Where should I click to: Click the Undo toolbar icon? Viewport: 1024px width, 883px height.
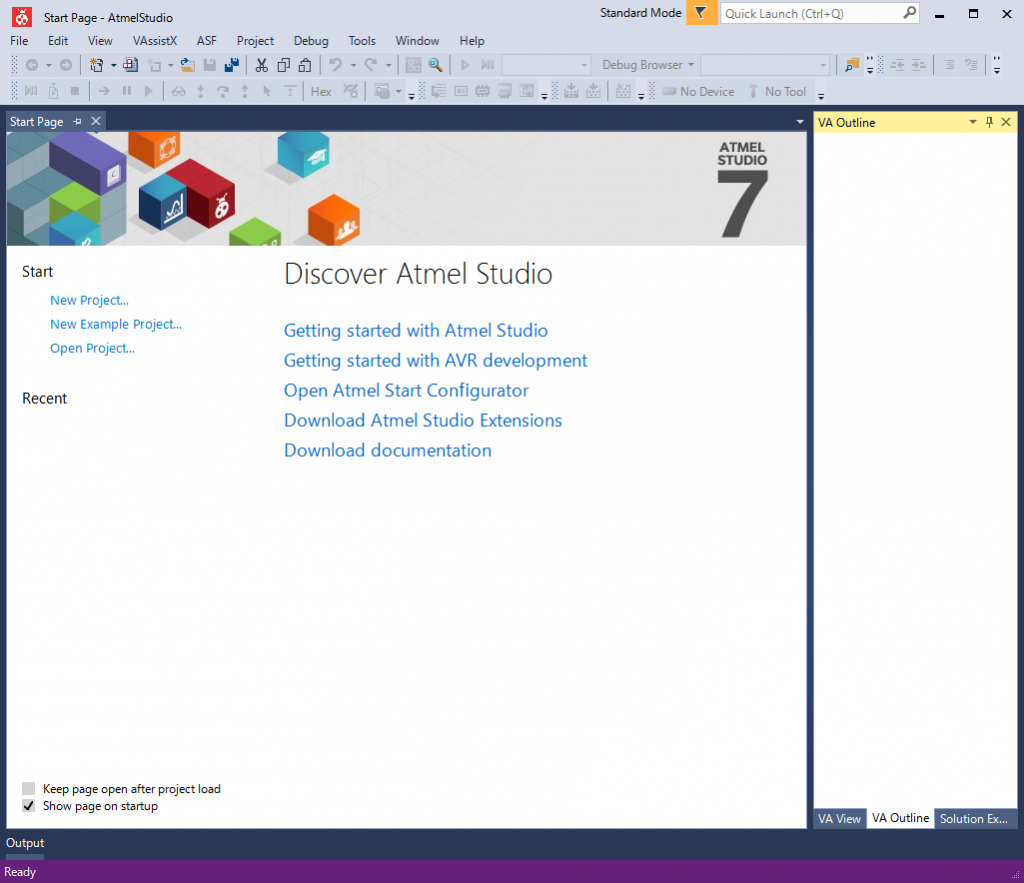click(x=335, y=65)
